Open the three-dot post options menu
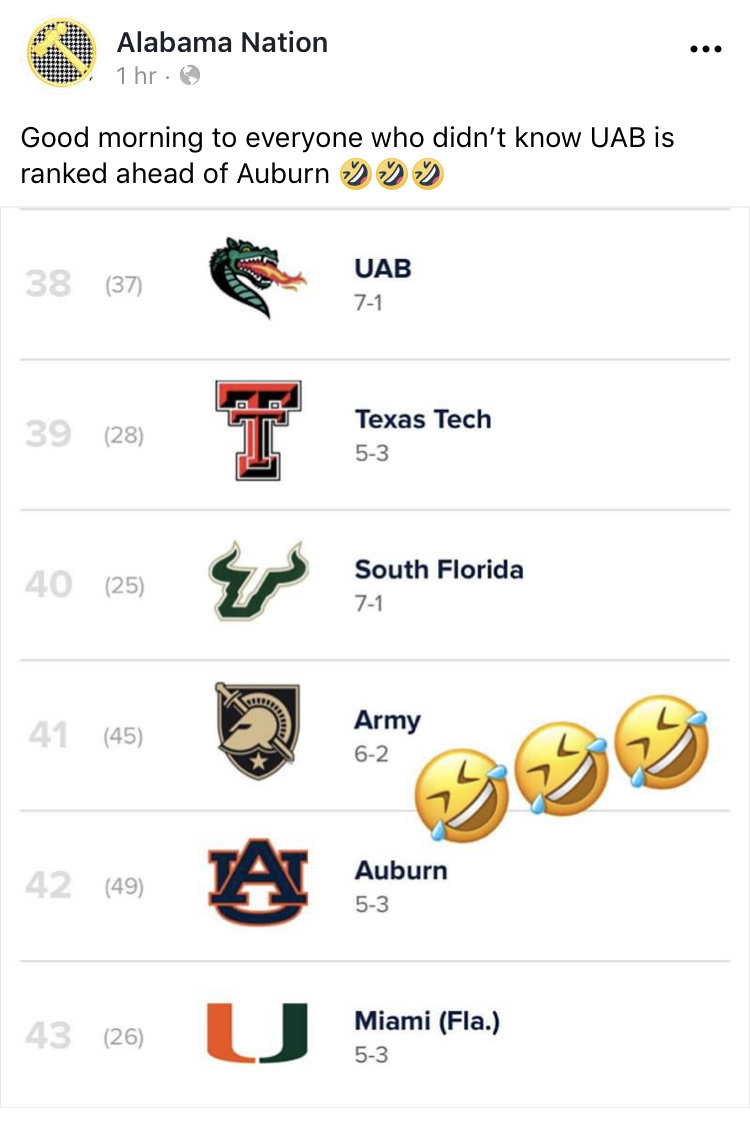The height and width of the screenshot is (1123, 750). point(706,49)
